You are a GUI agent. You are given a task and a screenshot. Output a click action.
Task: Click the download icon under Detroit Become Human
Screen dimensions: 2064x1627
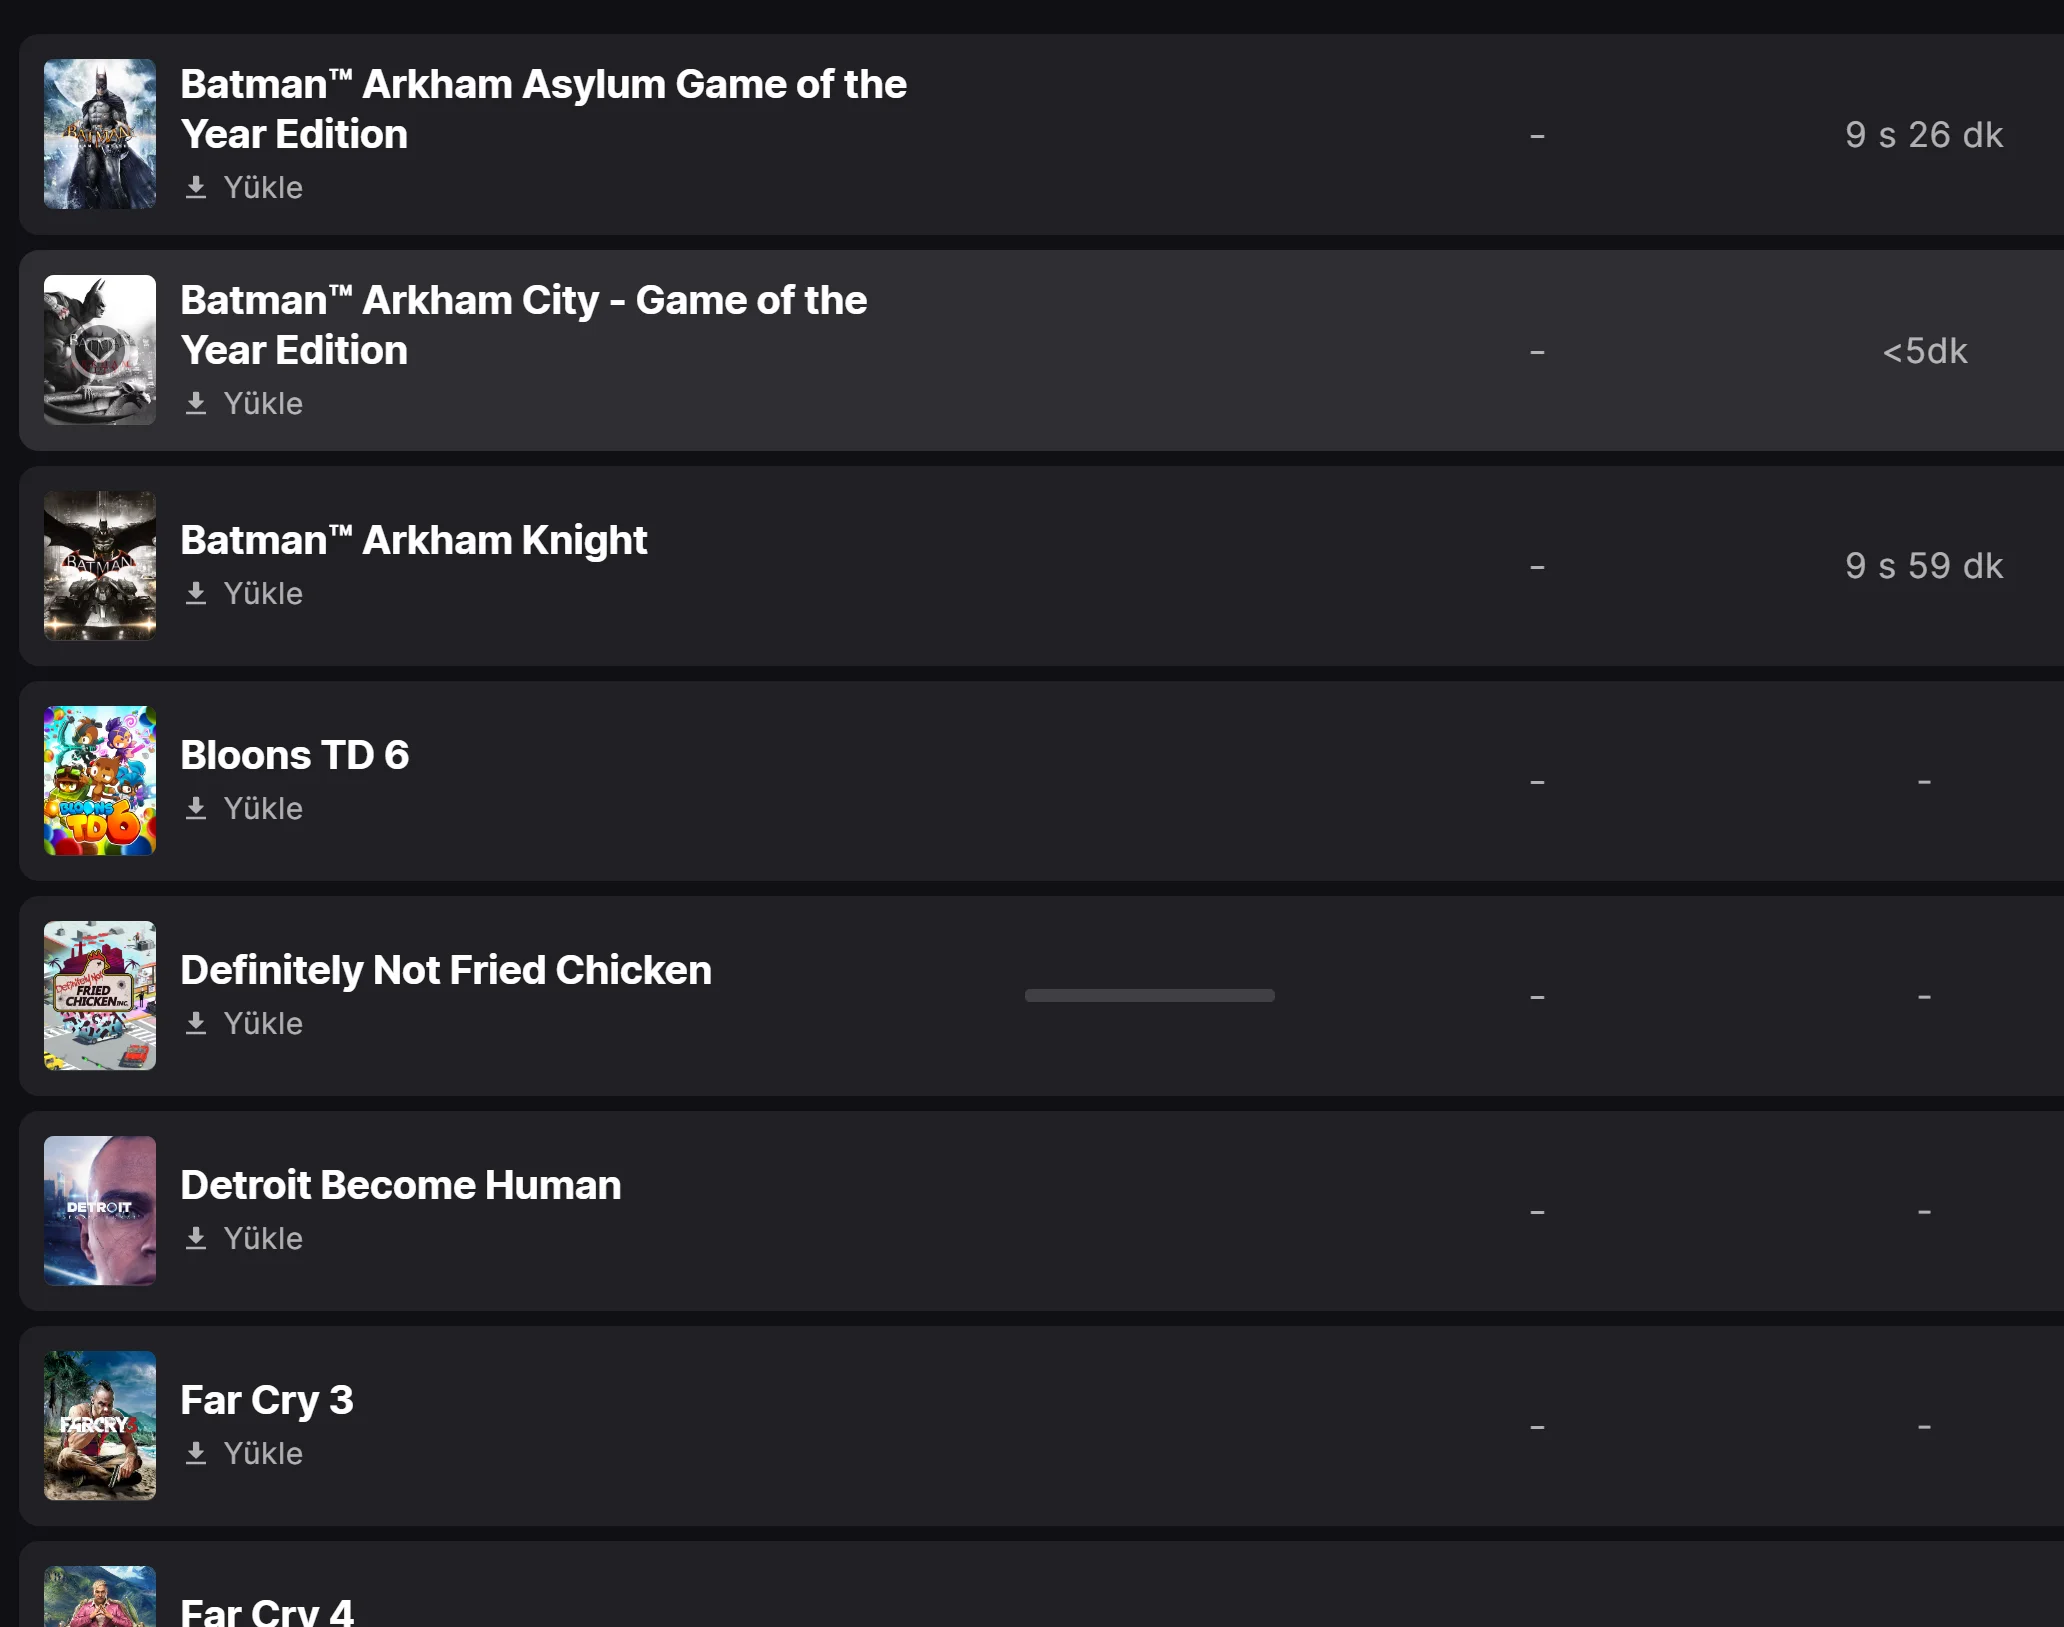(196, 1239)
